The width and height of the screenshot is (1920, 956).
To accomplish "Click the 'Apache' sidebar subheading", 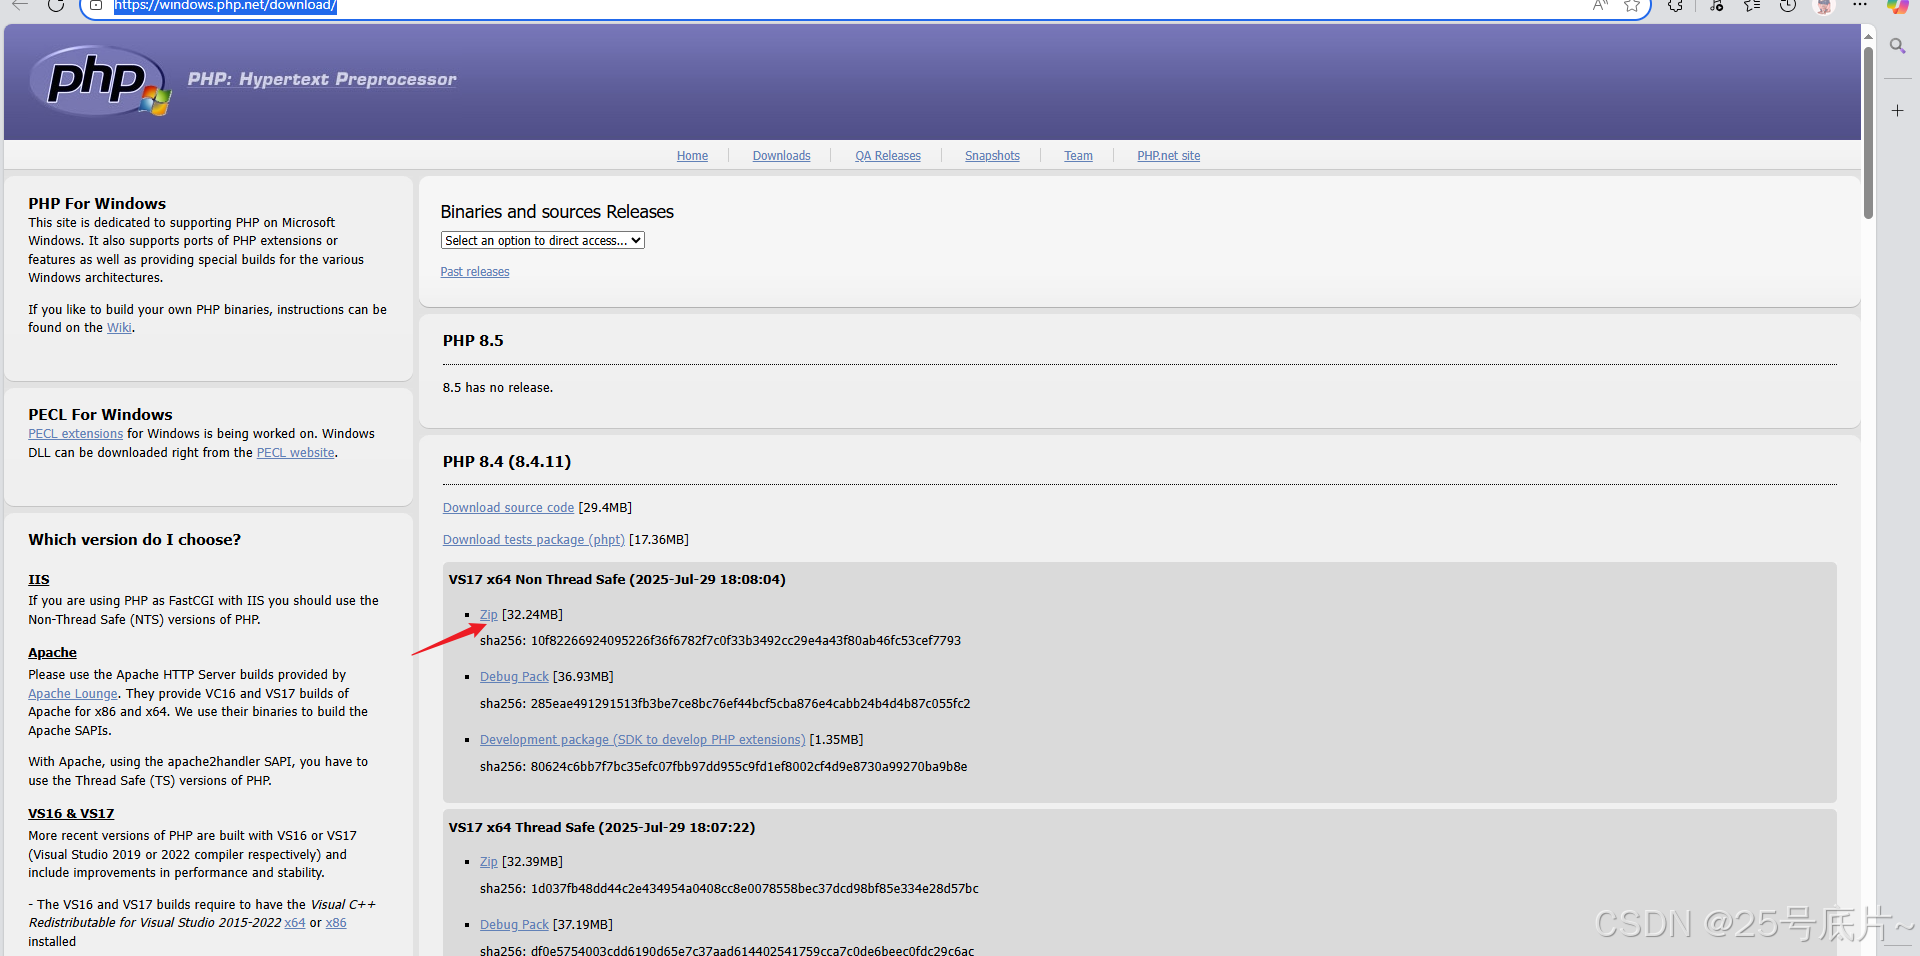I will (x=52, y=653).
